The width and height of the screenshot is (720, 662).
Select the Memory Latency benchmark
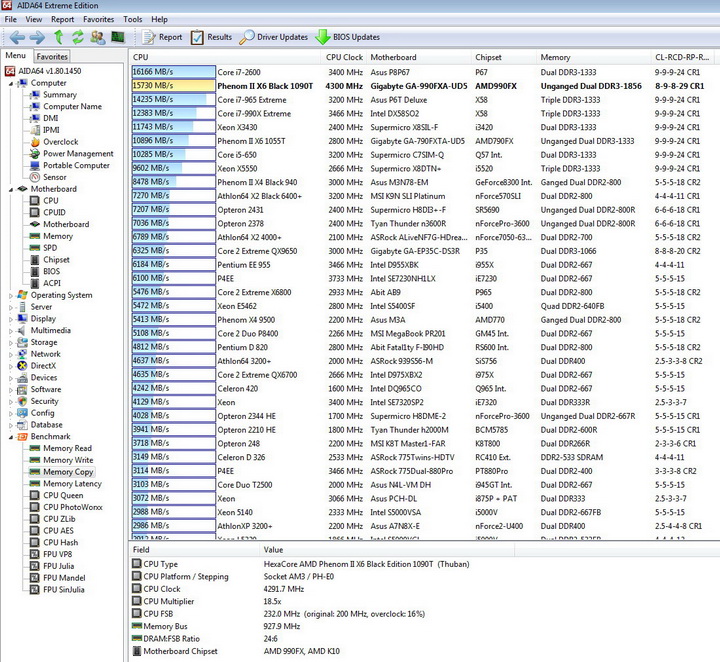click(72, 484)
